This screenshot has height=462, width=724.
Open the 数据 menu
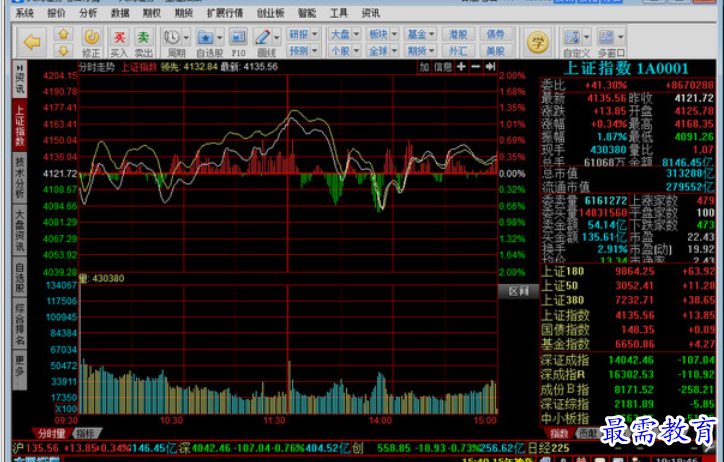[120, 13]
